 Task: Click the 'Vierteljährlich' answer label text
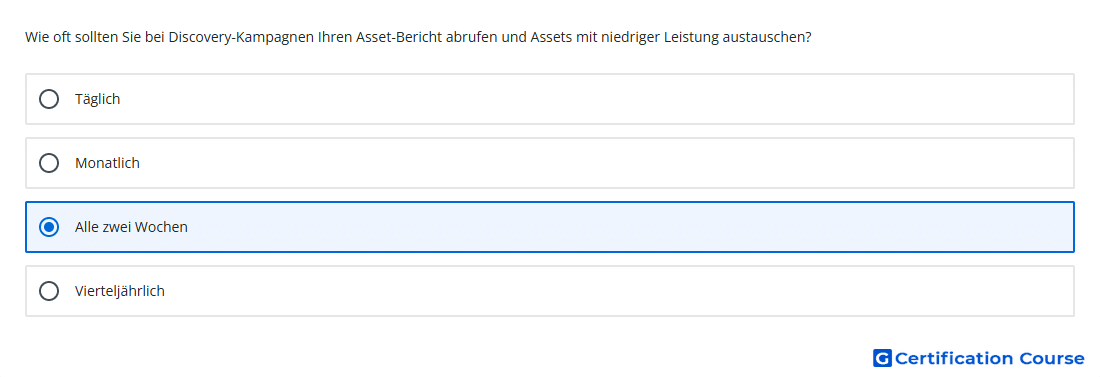point(120,291)
